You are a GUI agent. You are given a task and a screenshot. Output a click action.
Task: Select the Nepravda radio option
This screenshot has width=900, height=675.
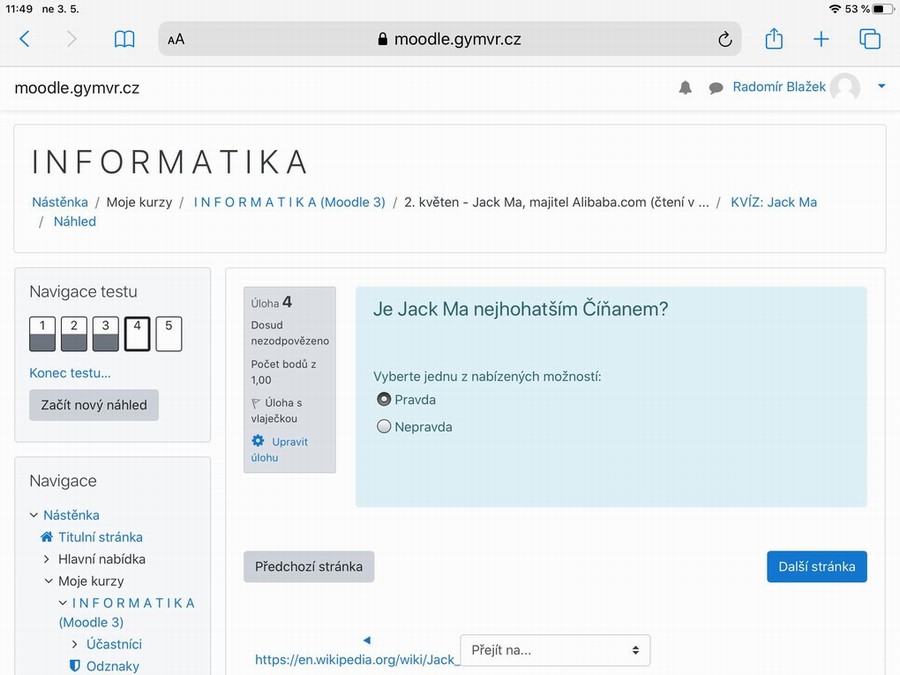pos(384,426)
